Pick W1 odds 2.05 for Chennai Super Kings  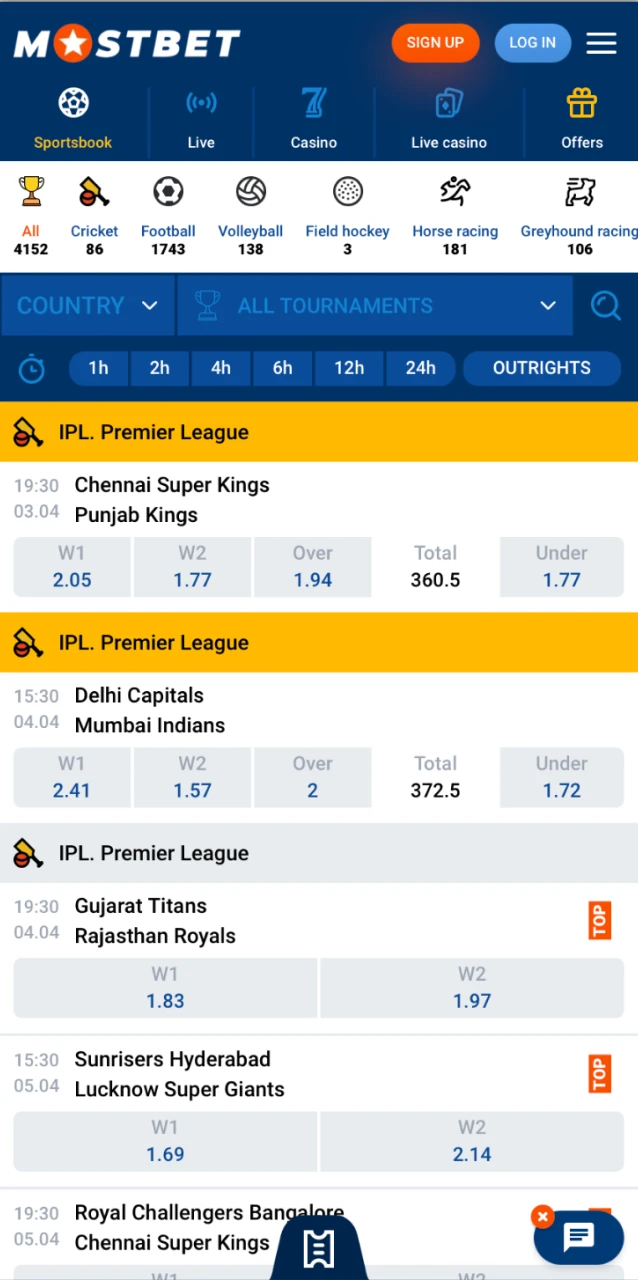point(72,567)
